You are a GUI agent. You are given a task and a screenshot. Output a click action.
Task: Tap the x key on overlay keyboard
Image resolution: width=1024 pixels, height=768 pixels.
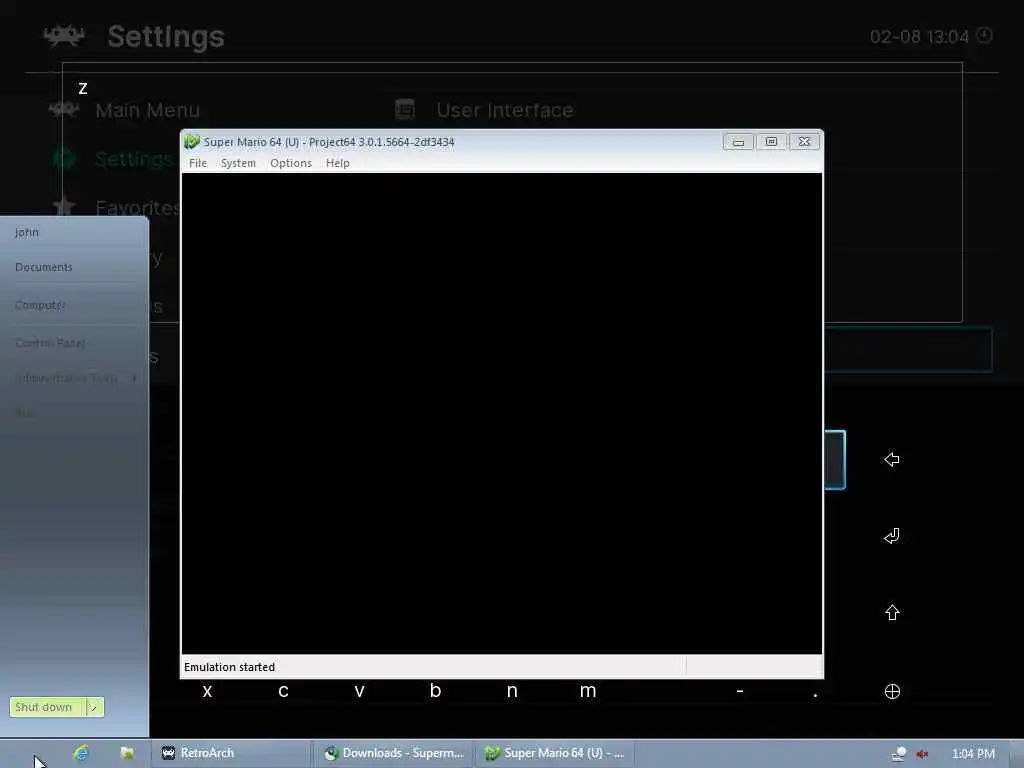coord(207,691)
